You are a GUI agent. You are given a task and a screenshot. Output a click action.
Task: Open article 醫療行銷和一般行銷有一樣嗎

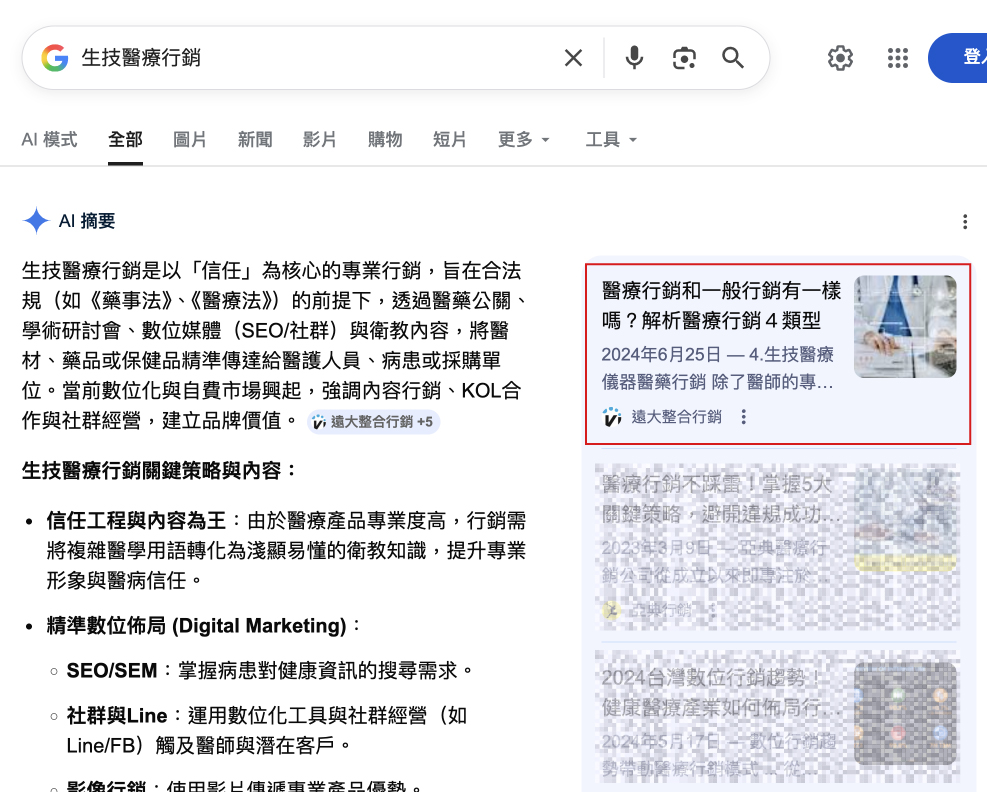coord(721,305)
